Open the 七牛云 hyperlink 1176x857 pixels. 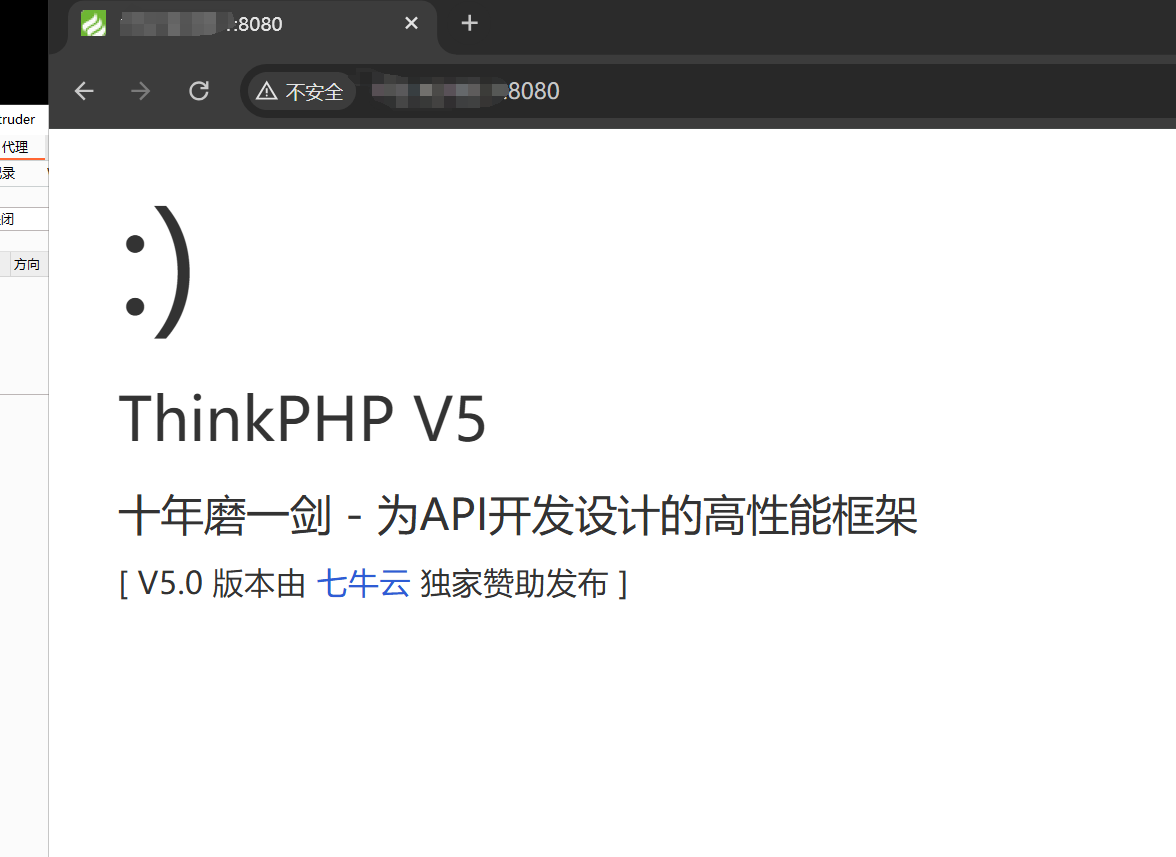363,583
